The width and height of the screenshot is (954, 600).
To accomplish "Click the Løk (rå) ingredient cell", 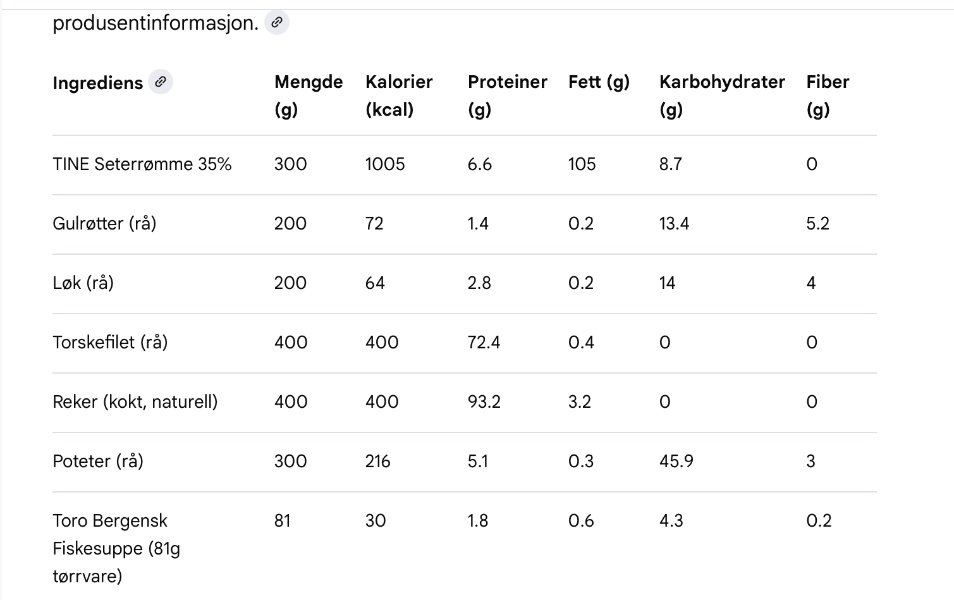I will (x=83, y=283).
